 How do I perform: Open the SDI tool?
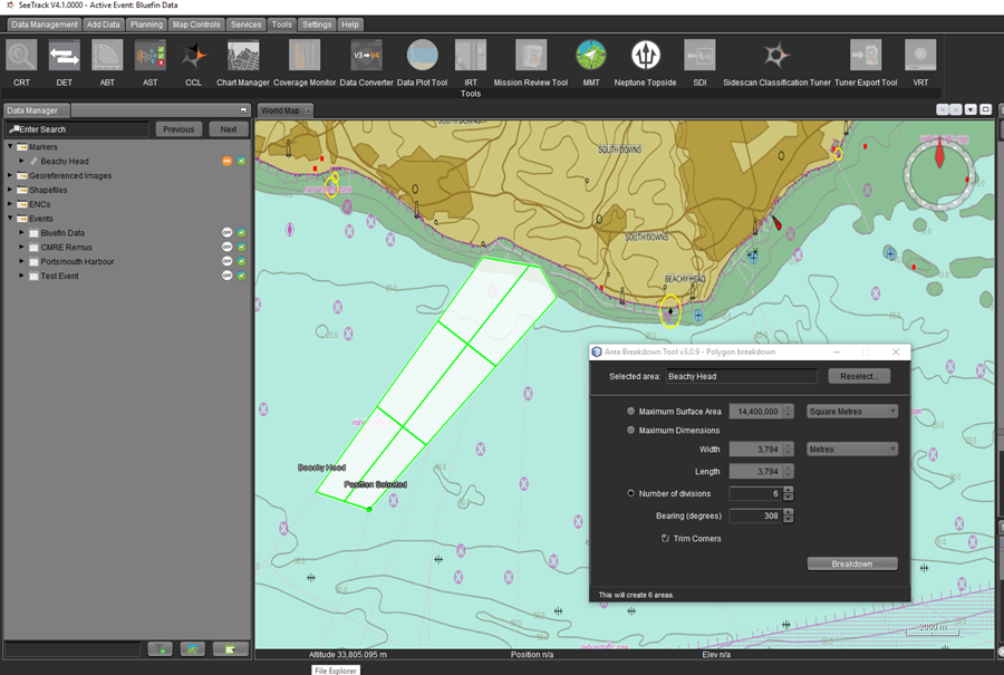[x=699, y=55]
